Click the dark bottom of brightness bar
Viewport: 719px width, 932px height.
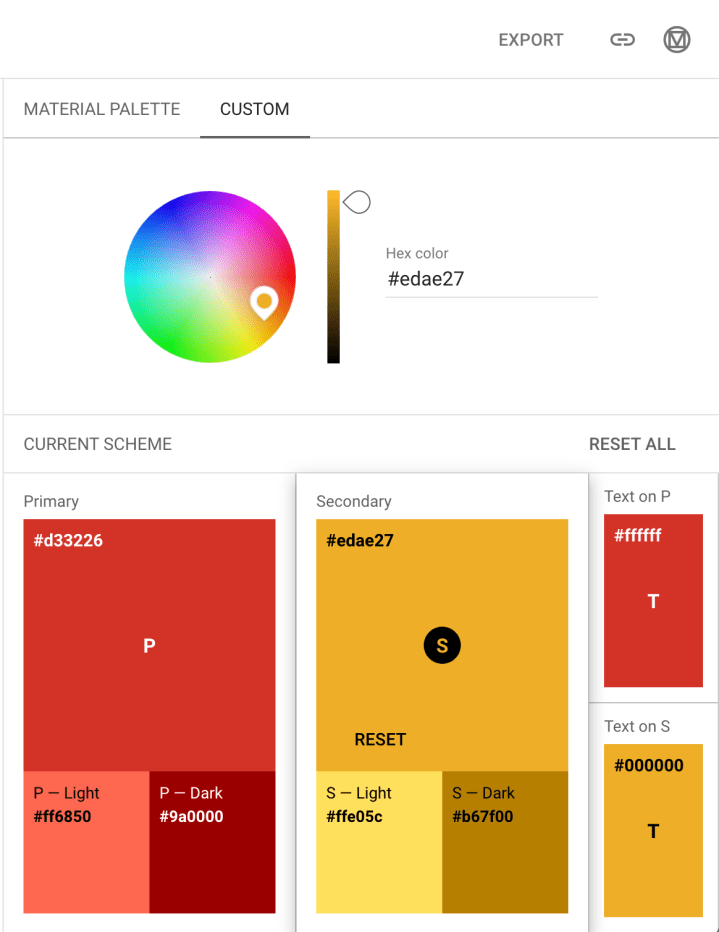click(333, 354)
